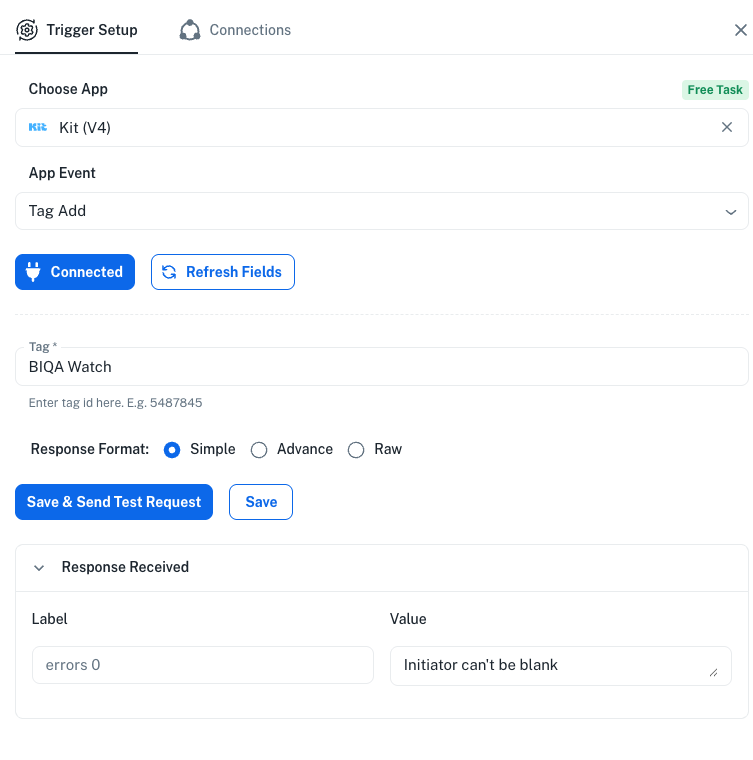
Task: Click the Tag input field
Action: pos(381,367)
